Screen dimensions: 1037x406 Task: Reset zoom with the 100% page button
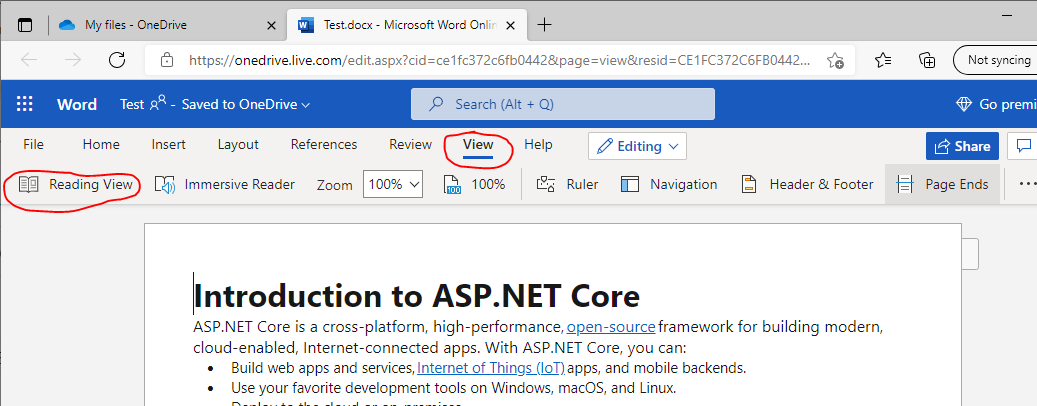coord(474,184)
